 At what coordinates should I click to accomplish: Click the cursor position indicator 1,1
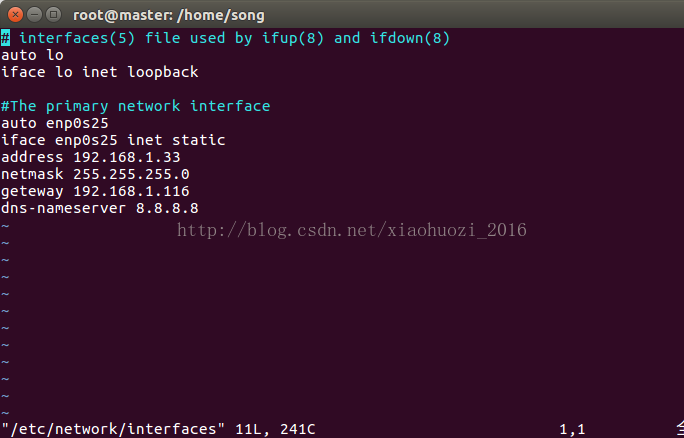(572, 430)
